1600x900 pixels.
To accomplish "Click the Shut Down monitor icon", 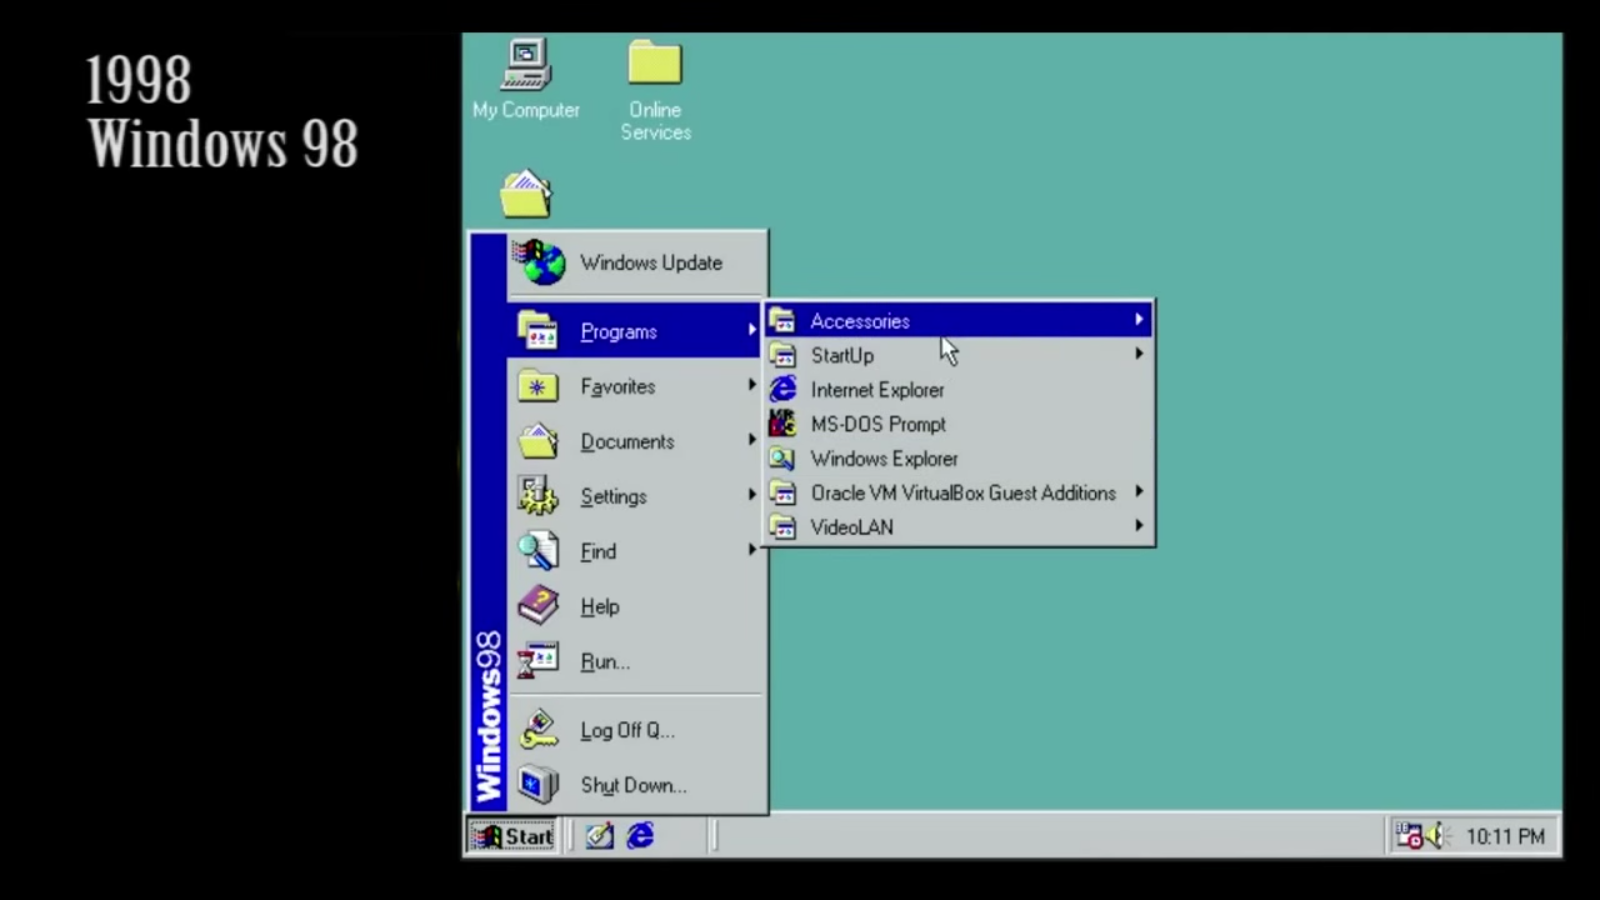I will 538,785.
